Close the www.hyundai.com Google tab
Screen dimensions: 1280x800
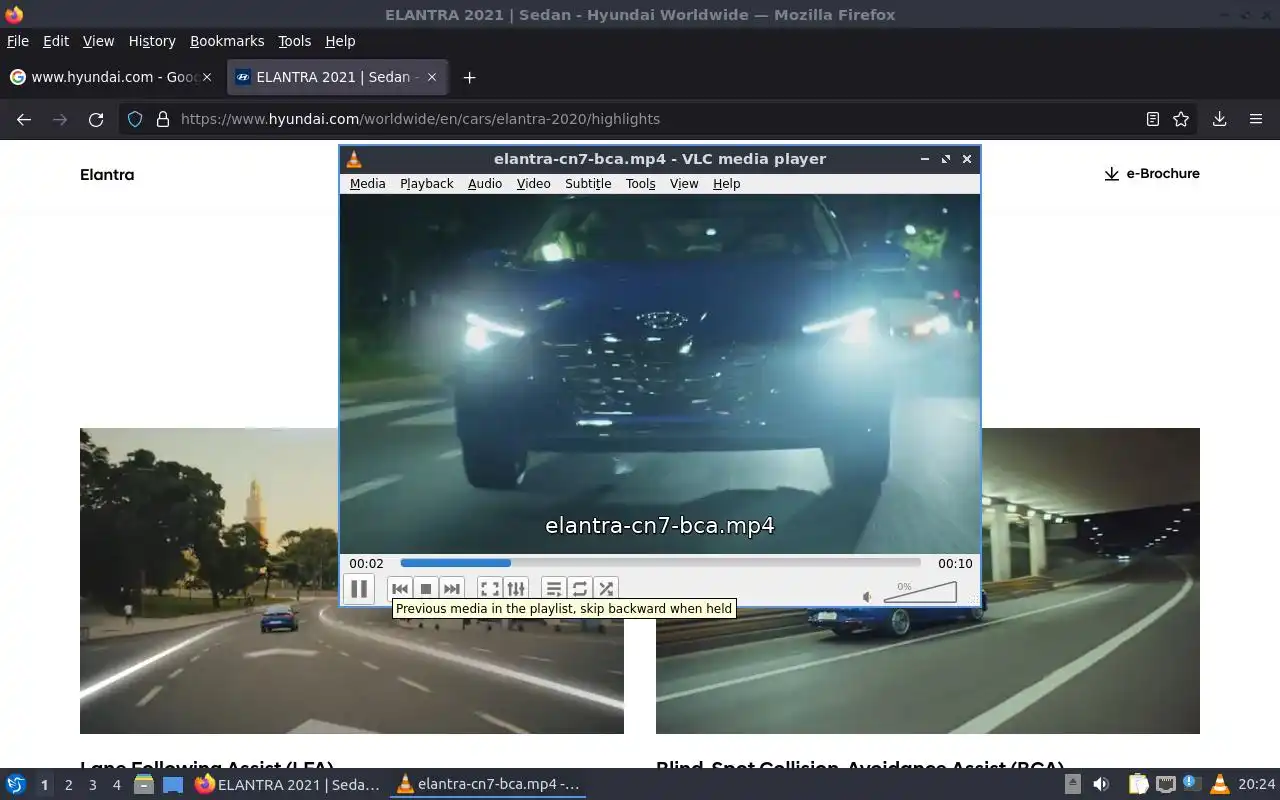point(207,77)
